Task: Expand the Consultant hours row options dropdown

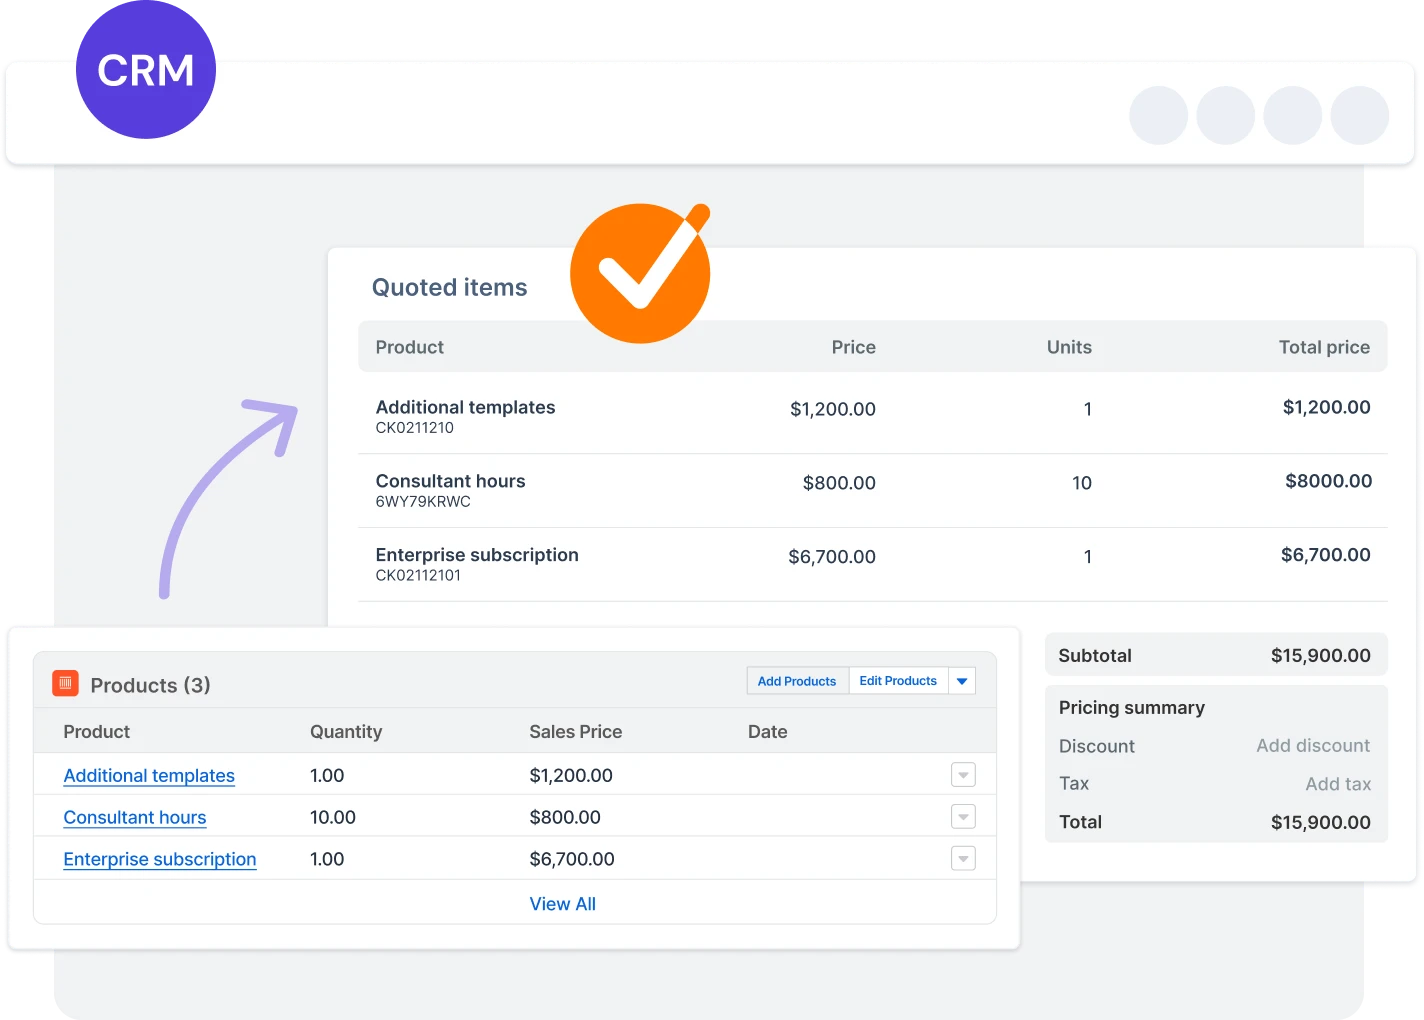Action: click(962, 816)
